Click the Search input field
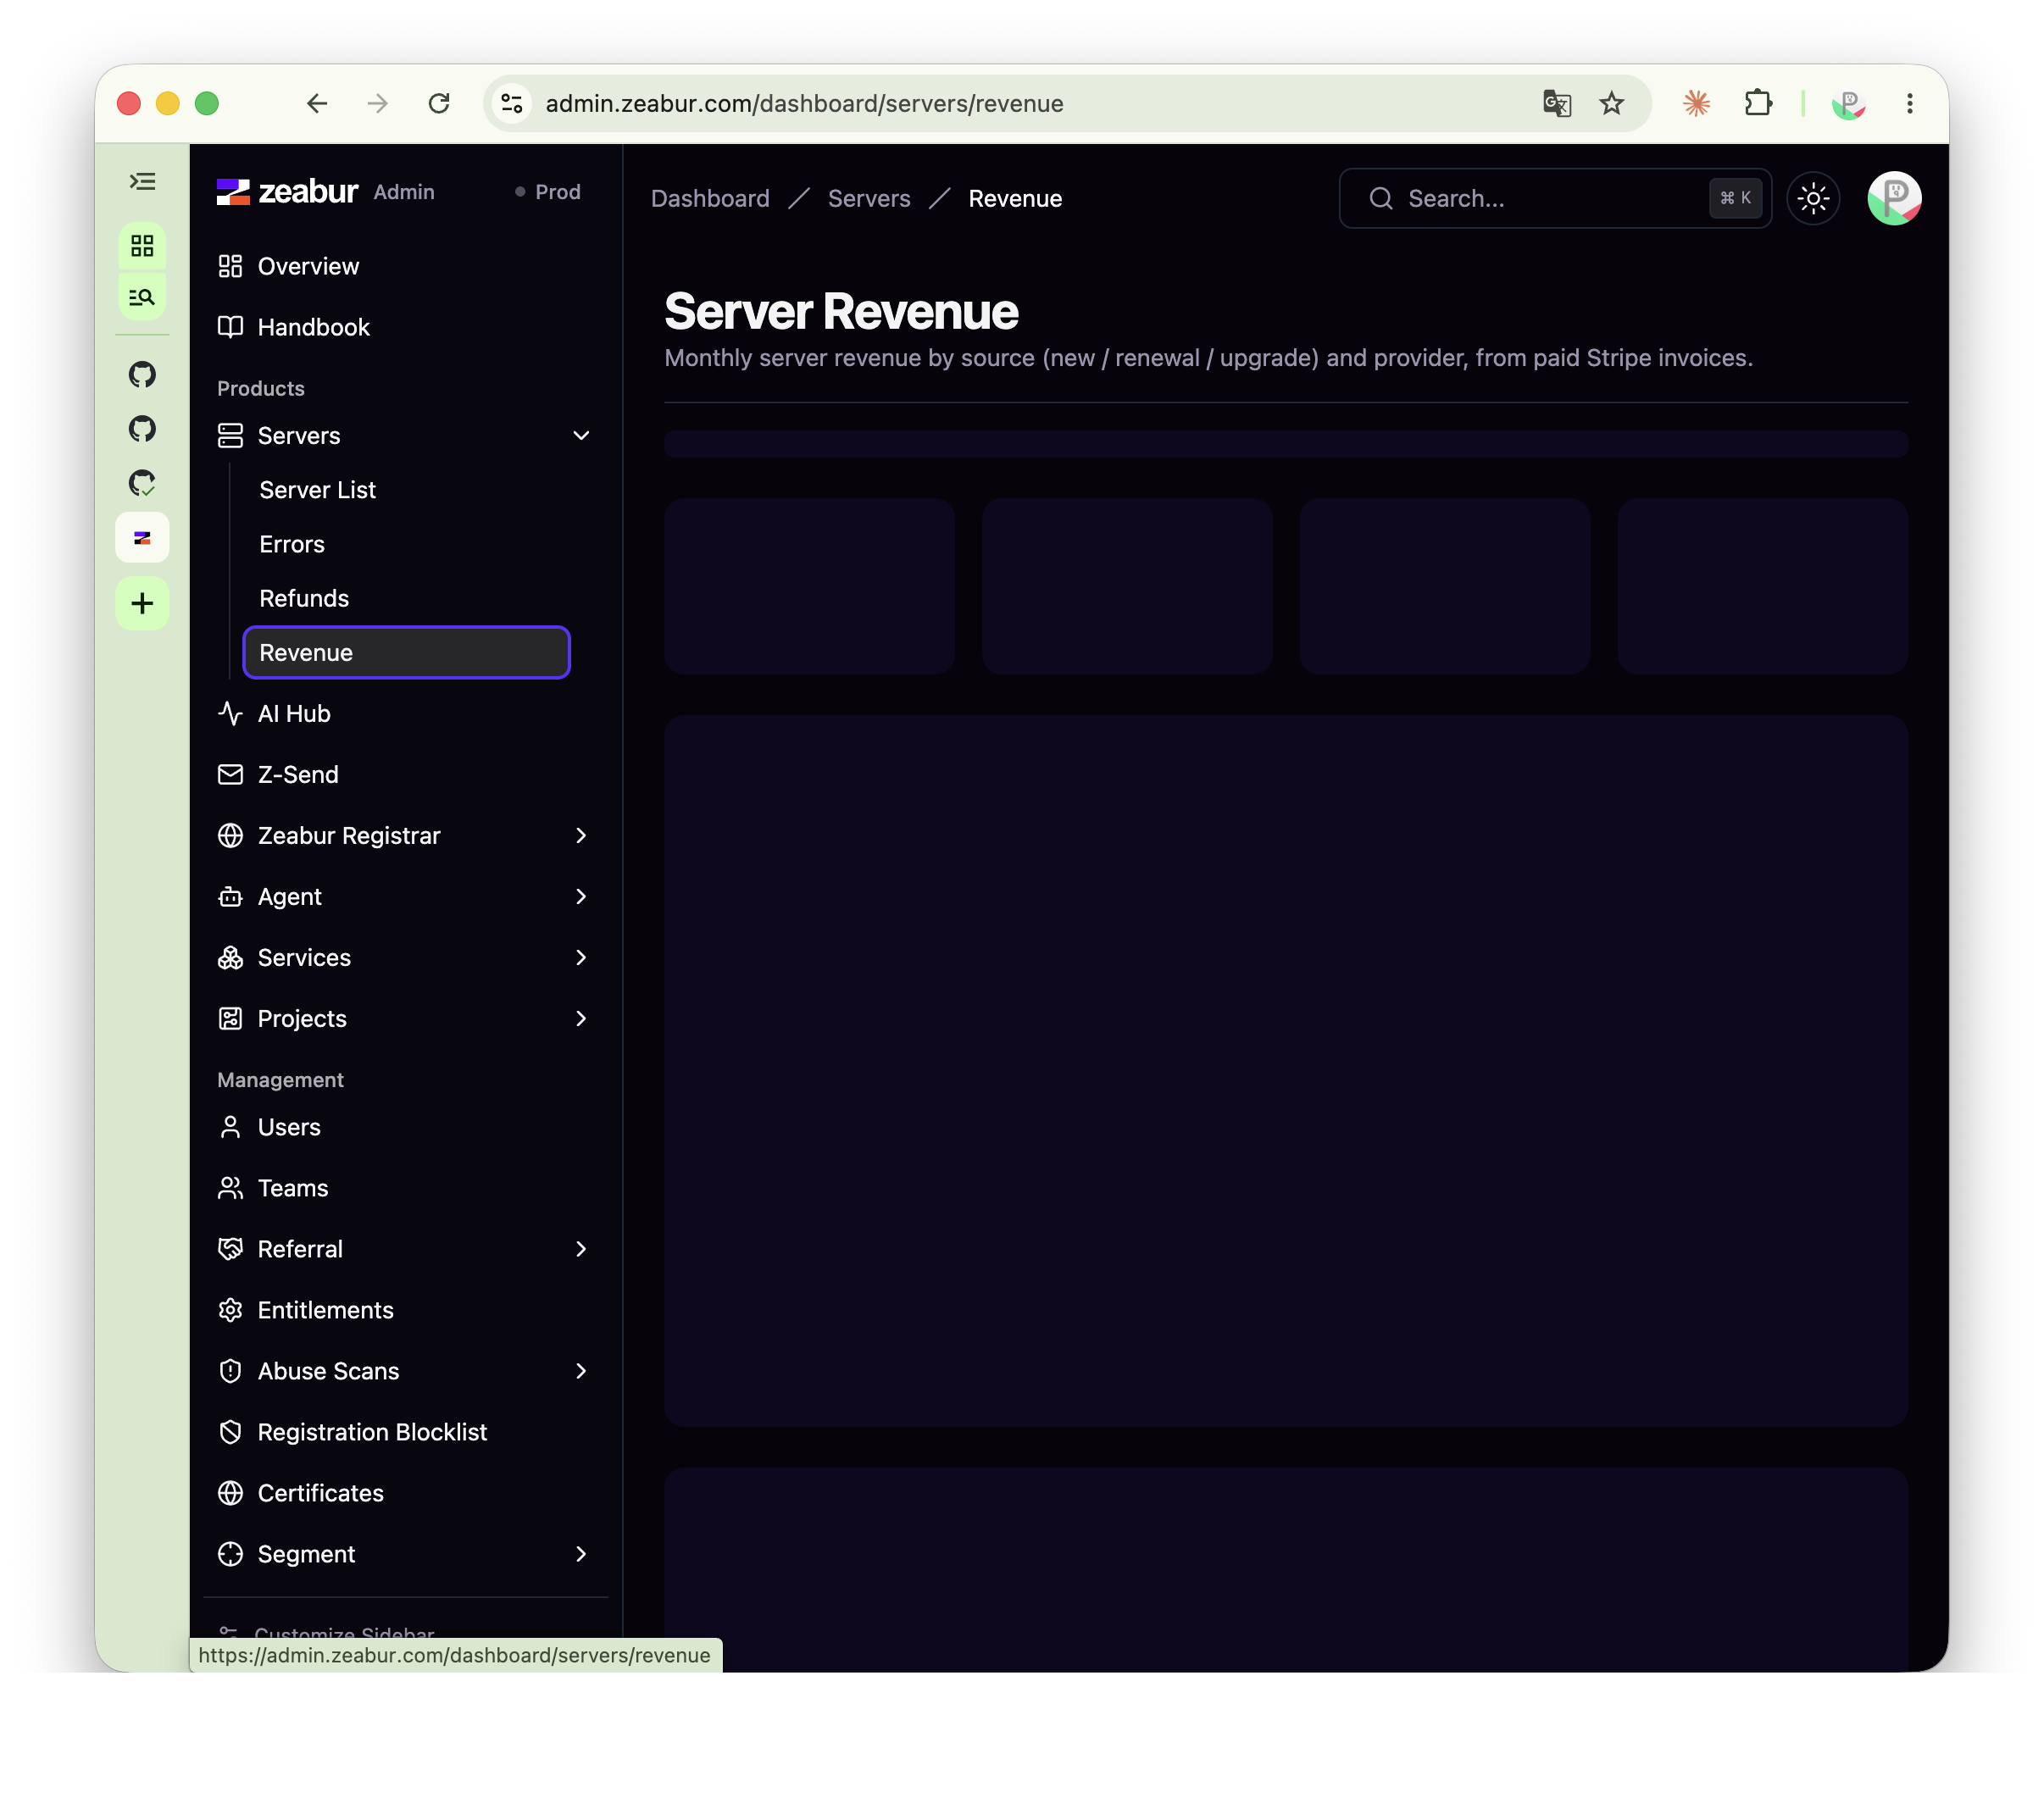2044x1798 pixels. pos(1555,198)
